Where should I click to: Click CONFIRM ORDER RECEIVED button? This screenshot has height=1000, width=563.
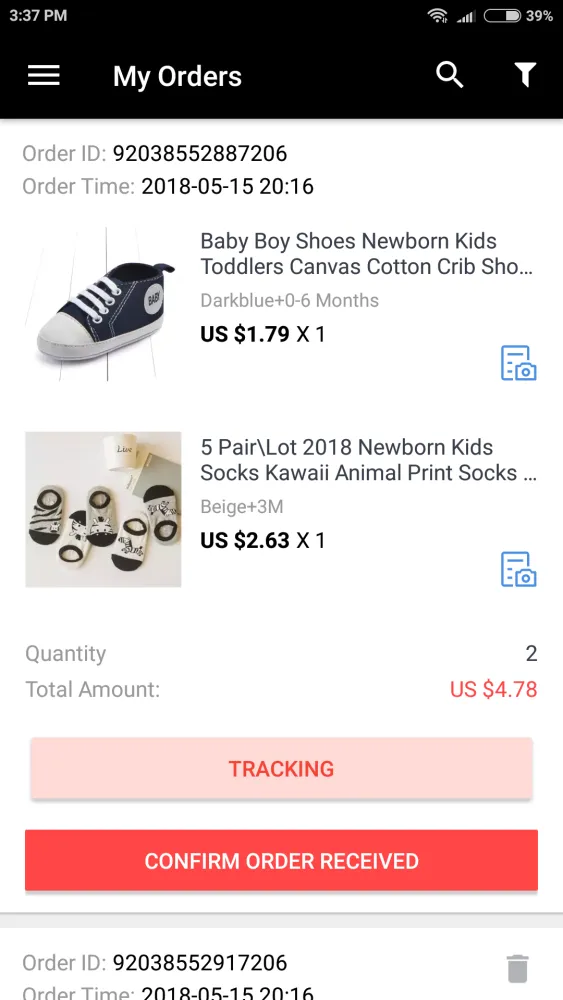coord(281,860)
